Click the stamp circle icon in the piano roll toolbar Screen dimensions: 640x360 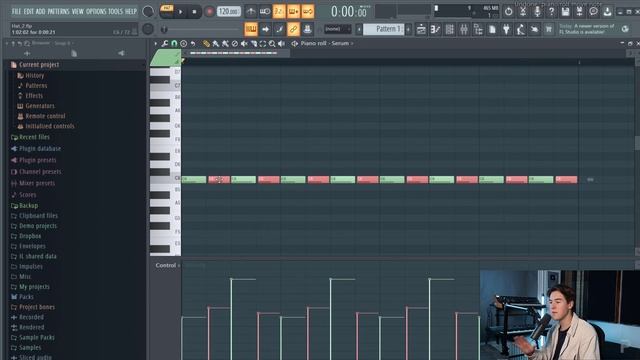point(184,44)
